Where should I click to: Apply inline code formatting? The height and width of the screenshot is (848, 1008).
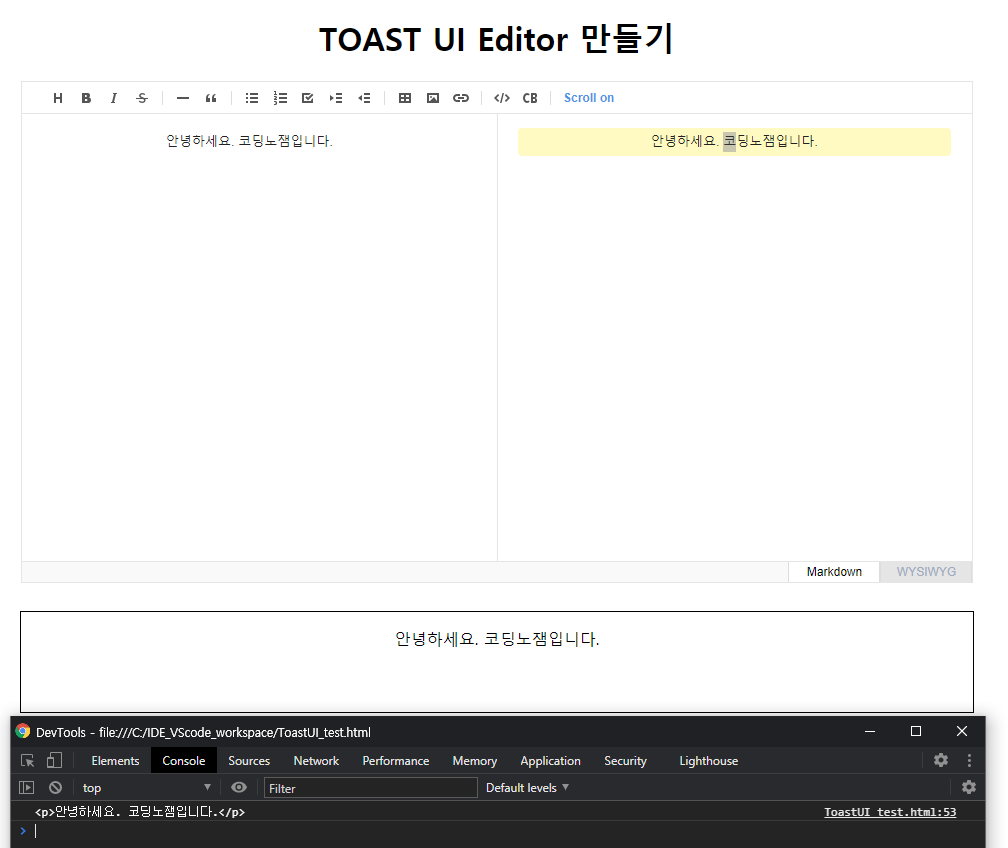(502, 98)
